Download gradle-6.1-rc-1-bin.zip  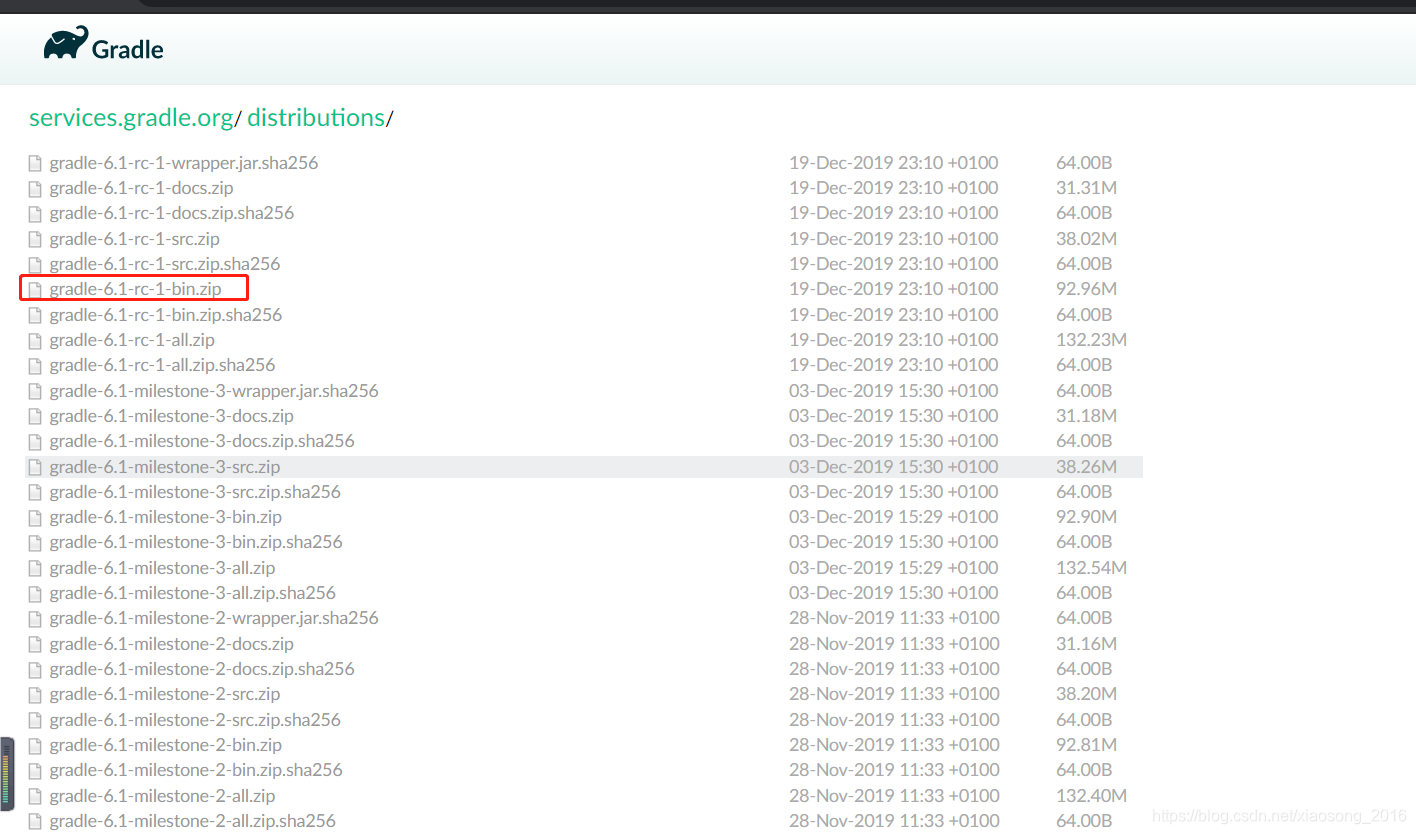(x=136, y=289)
